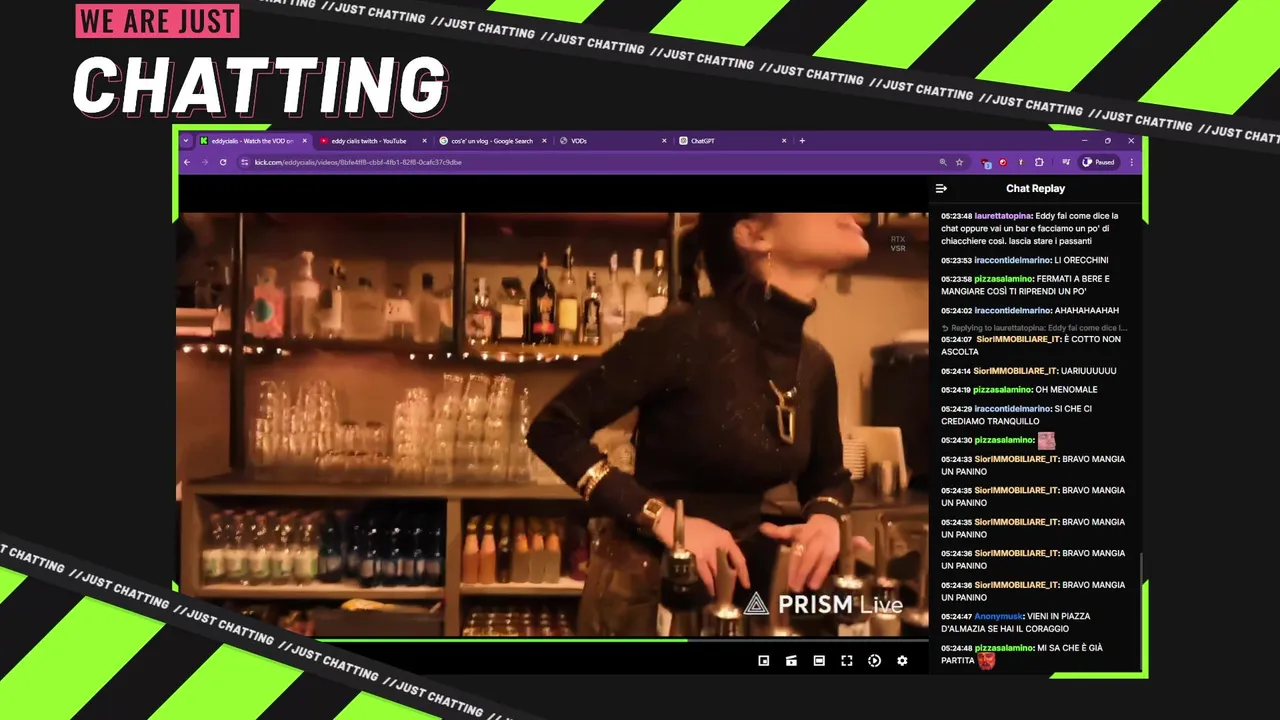Viewport: 1280px width, 720px height.
Task: Go forward in the browser
Action: (204, 162)
